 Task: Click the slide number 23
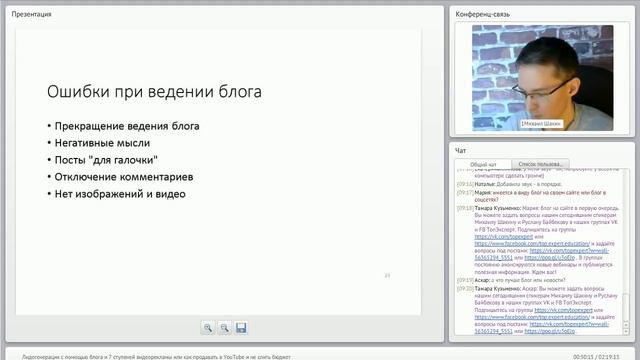pos(387,276)
